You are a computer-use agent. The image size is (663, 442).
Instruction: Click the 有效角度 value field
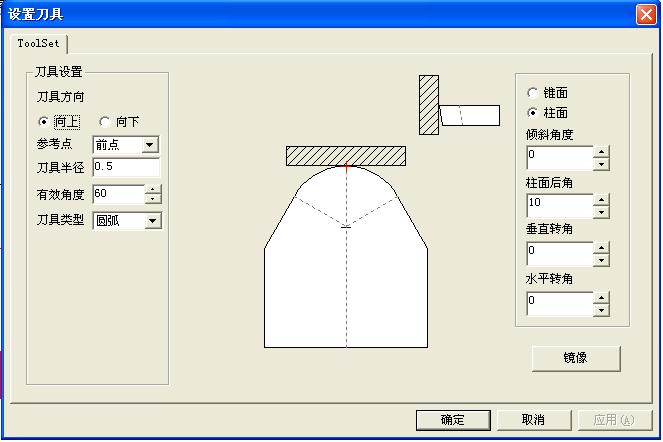point(119,194)
